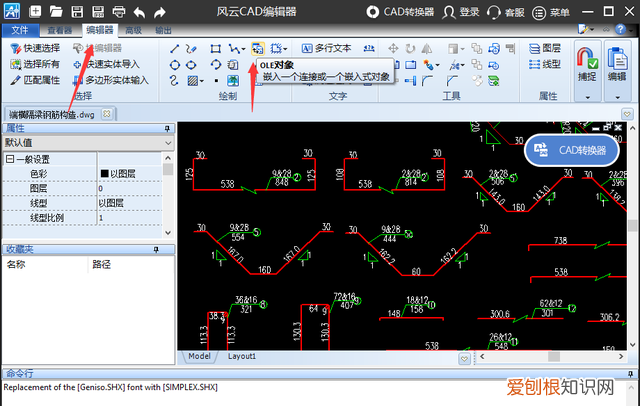Click 登录 login in title bar

click(x=461, y=12)
